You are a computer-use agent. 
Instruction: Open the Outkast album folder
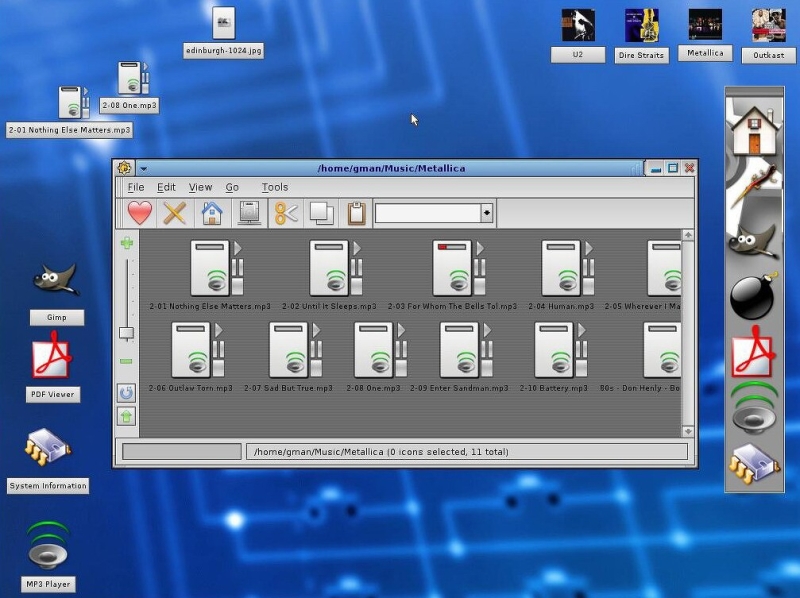click(x=769, y=25)
